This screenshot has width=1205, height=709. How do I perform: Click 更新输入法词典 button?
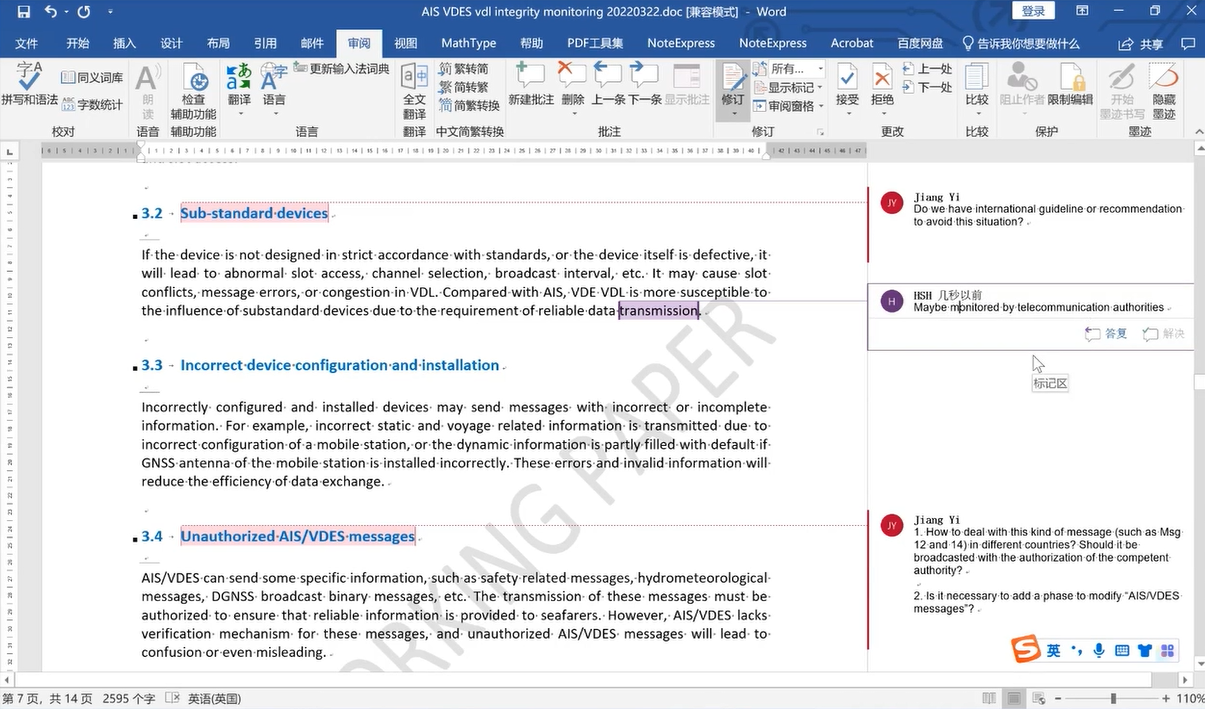pos(342,69)
